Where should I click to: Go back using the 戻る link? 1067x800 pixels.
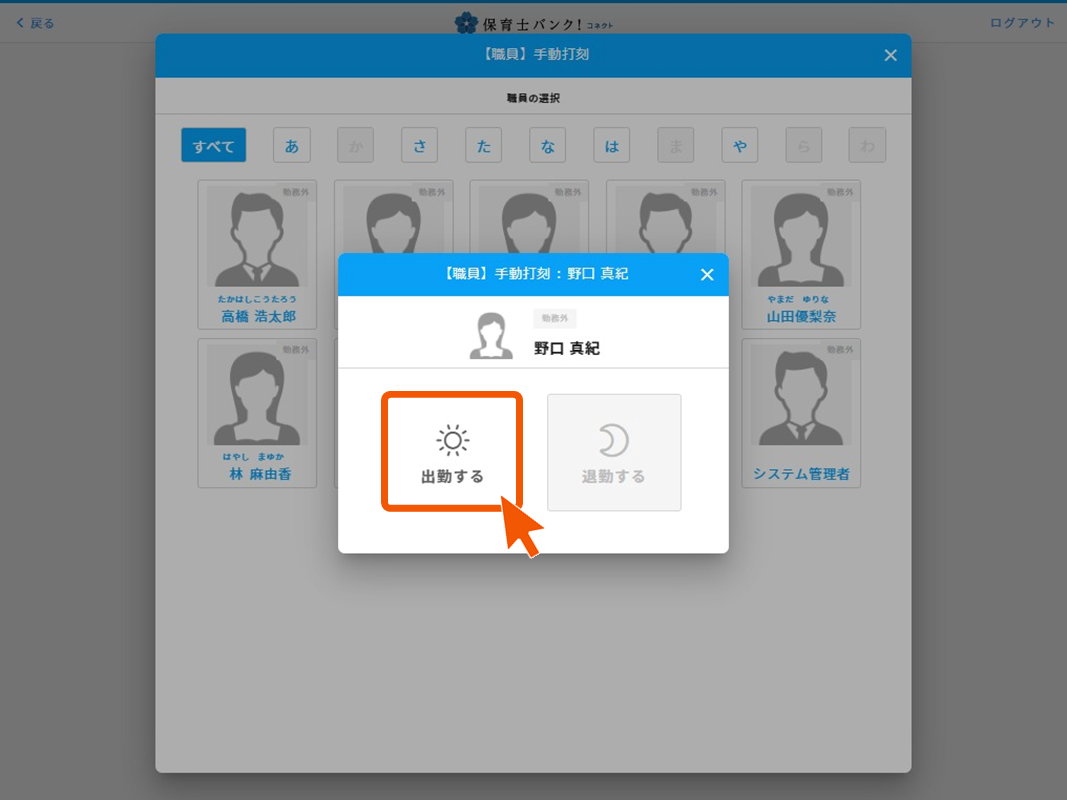(36, 23)
